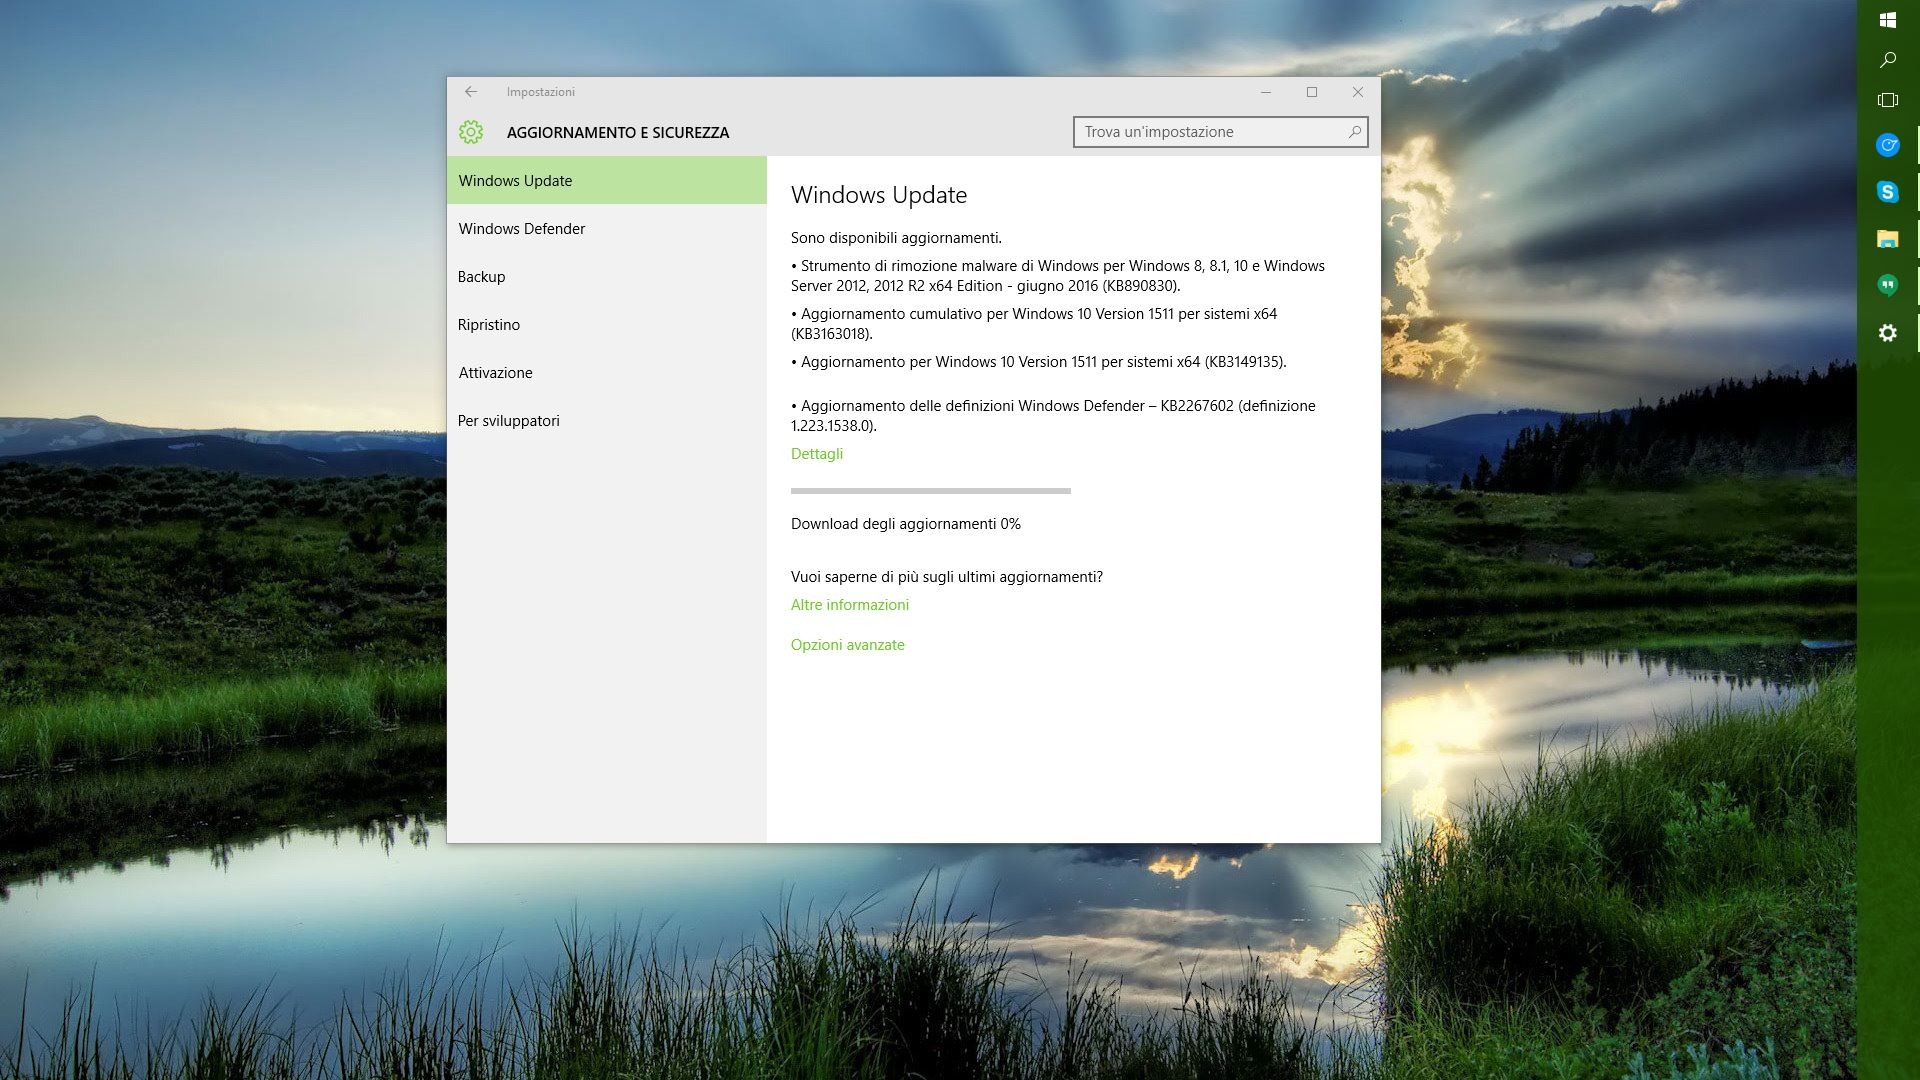Screen dimensions: 1920x1080
Task: Click 'Download degli aggiornamenti 0%' status text
Action: (x=906, y=524)
